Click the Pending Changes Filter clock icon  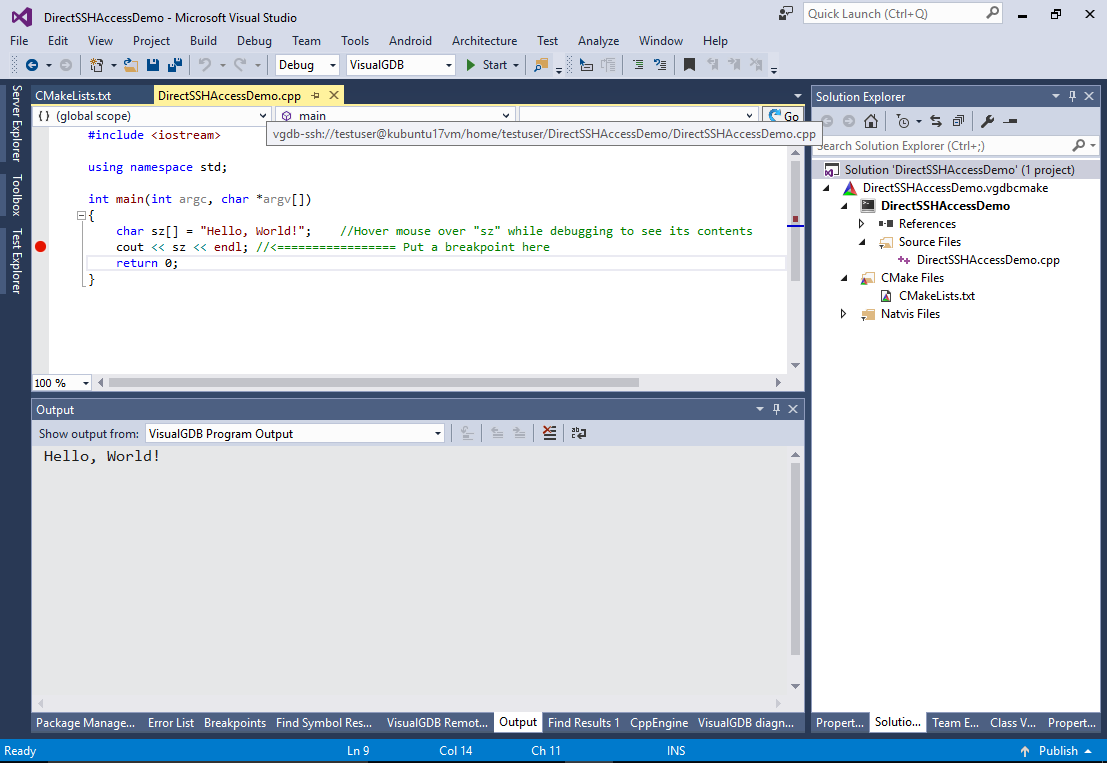pyautogui.click(x=903, y=121)
